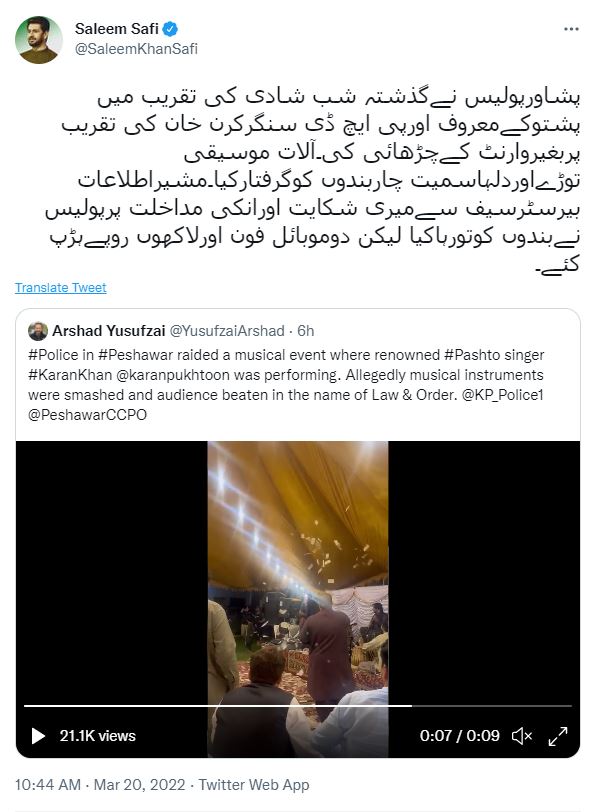The height and width of the screenshot is (812, 597).
Task: Click the Translate Tweet link
Action: 61,287
